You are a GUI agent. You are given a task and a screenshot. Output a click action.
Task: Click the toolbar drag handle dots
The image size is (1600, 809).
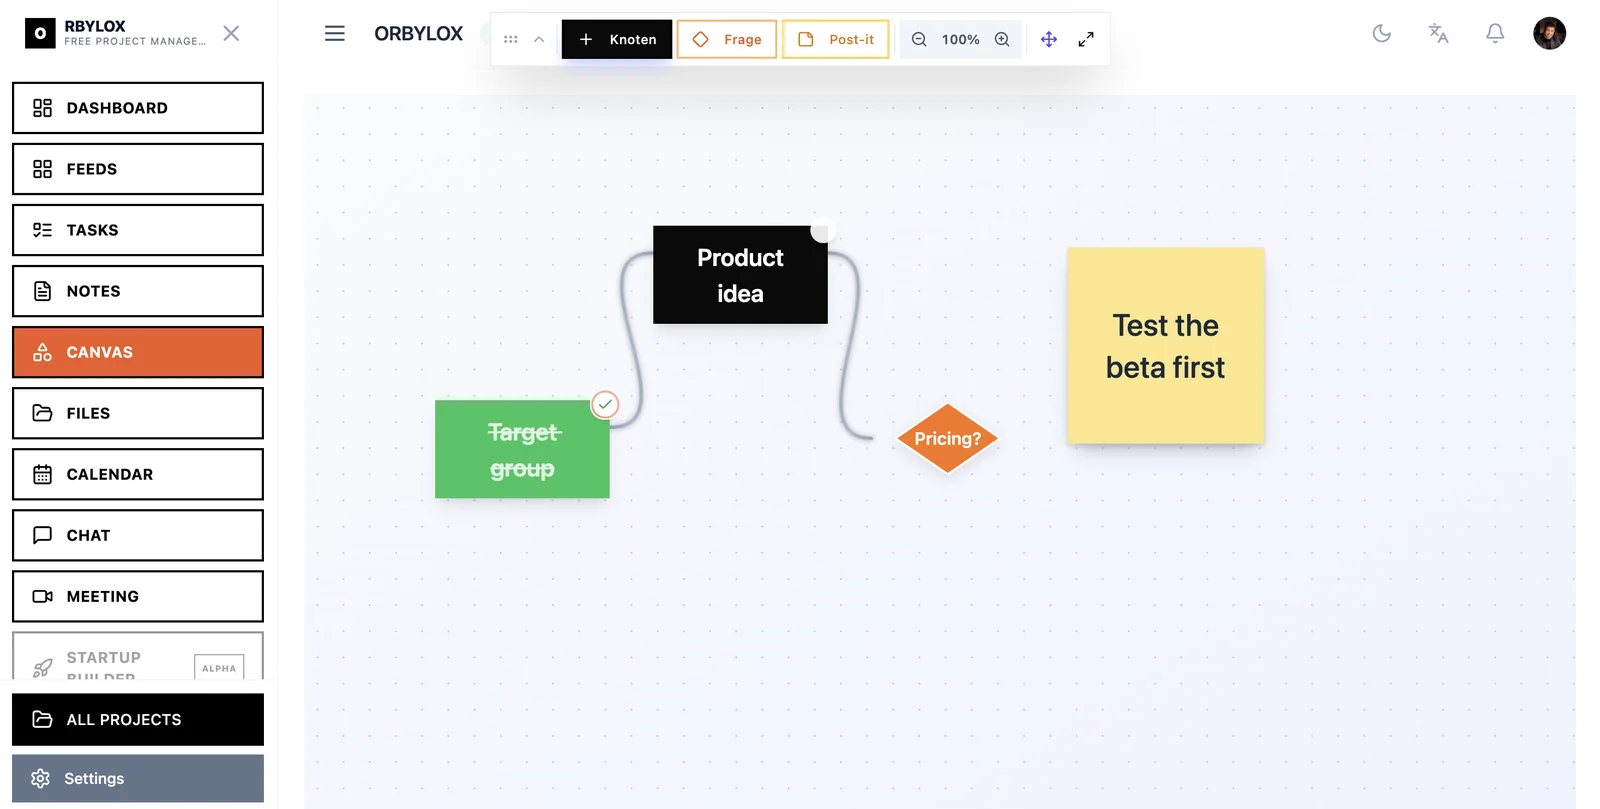pos(511,40)
